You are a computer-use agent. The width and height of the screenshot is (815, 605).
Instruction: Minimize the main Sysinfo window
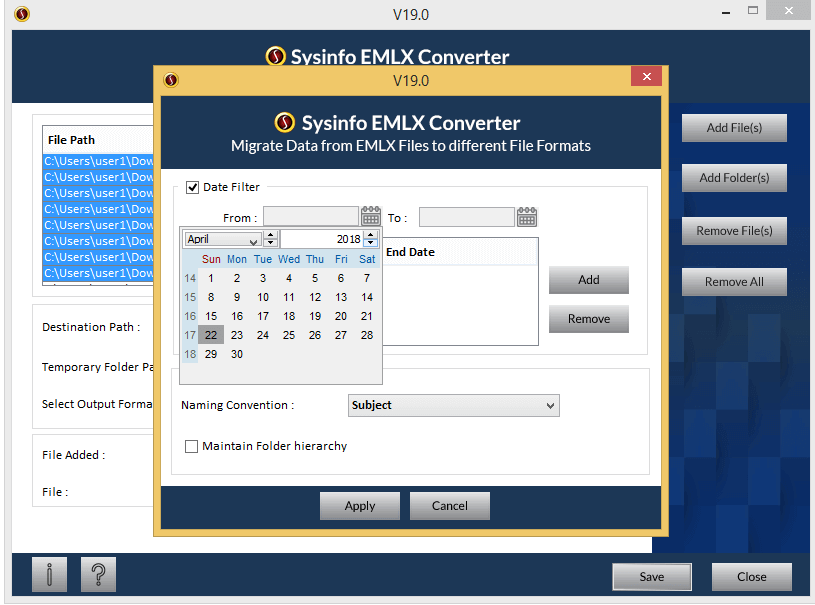click(x=726, y=11)
